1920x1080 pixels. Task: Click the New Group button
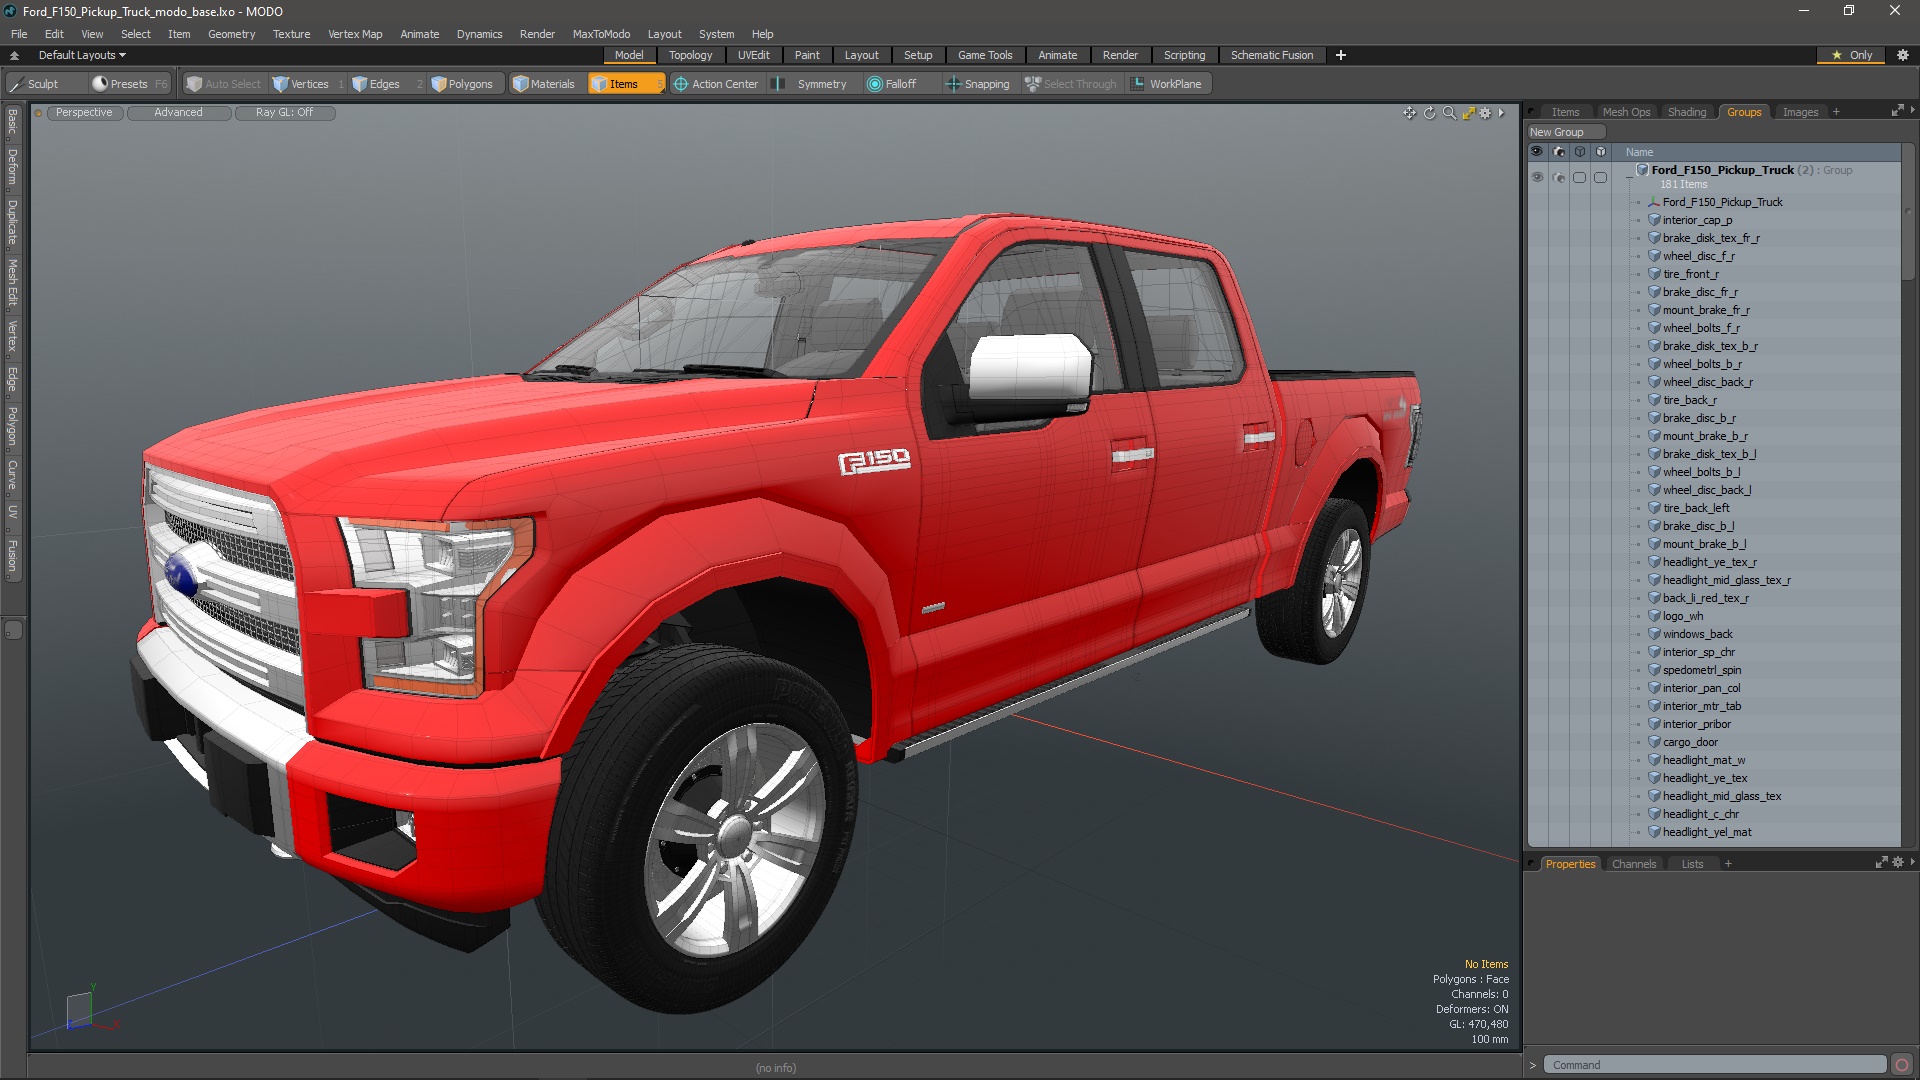click(x=1565, y=132)
